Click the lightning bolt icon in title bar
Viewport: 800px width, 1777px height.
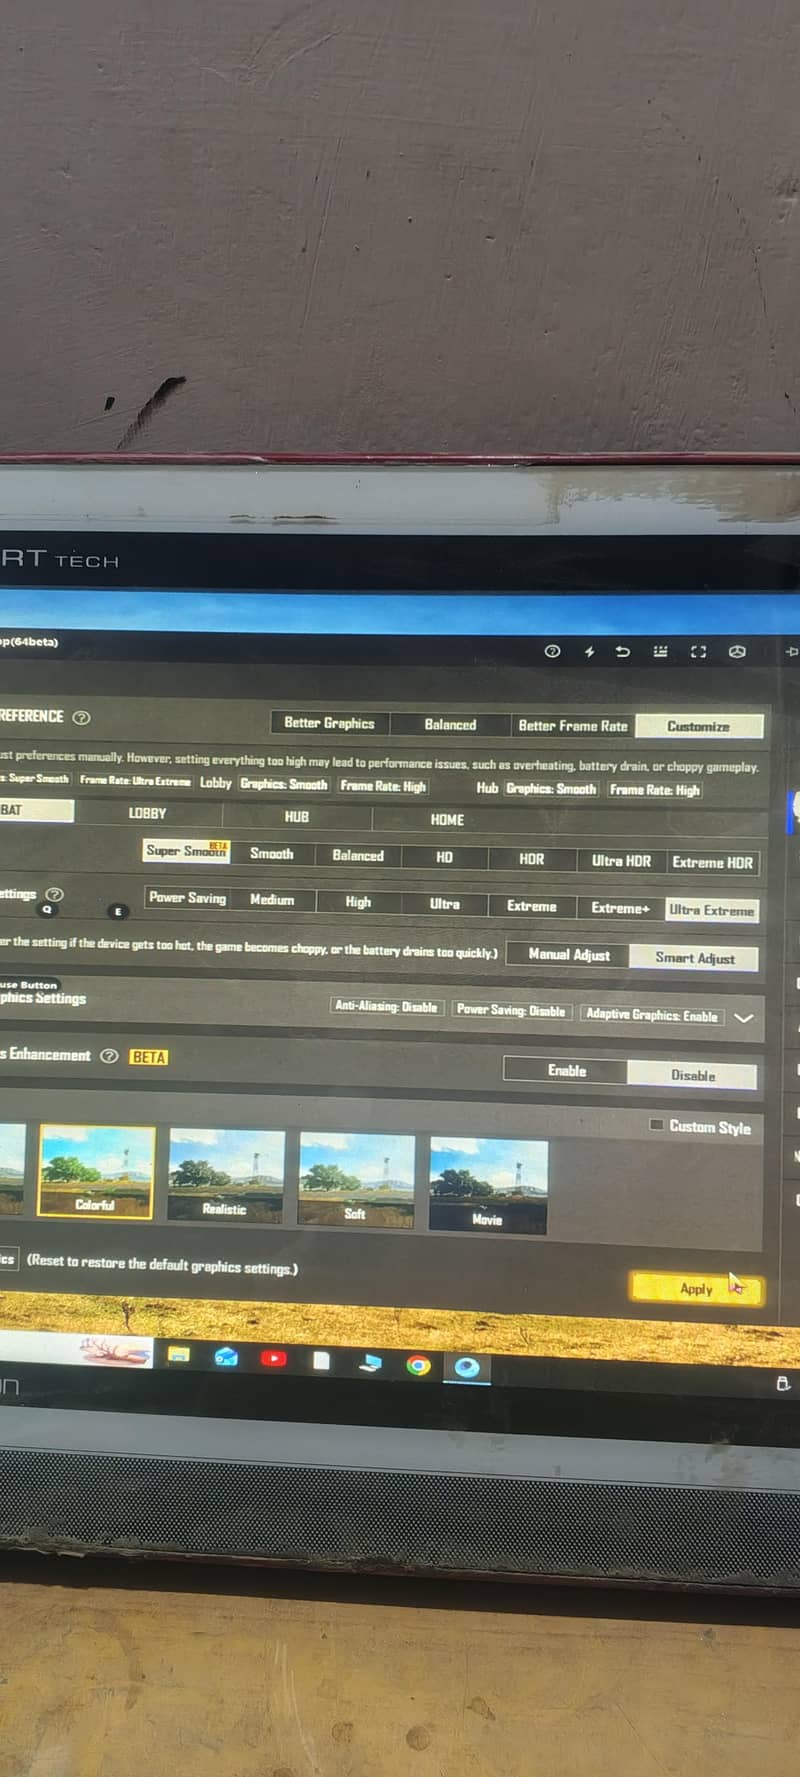point(589,652)
